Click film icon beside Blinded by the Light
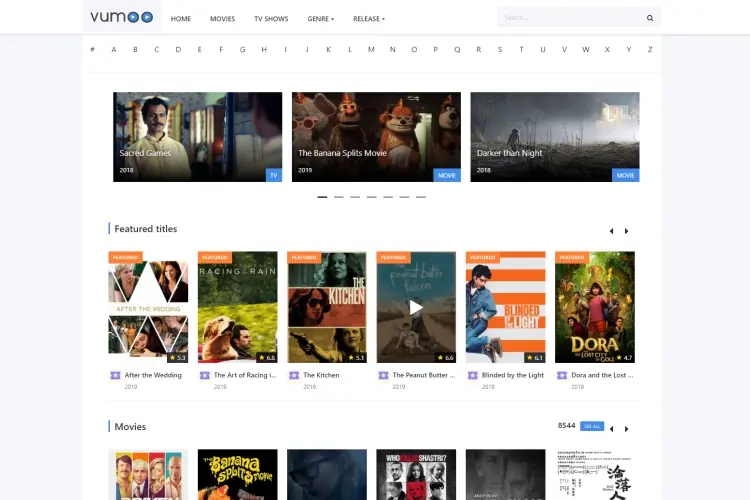The height and width of the screenshot is (500, 750). [x=473, y=376]
